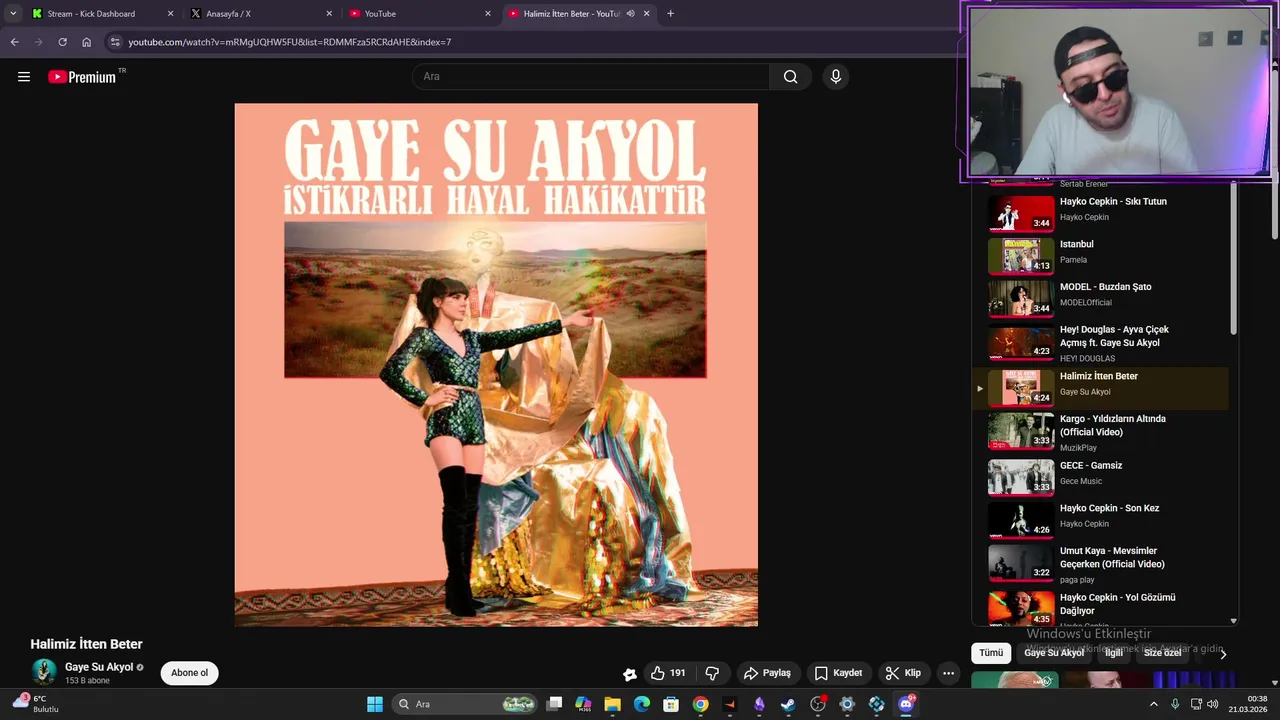Go back in browser history
This screenshot has width=1280, height=720.
(x=14, y=42)
